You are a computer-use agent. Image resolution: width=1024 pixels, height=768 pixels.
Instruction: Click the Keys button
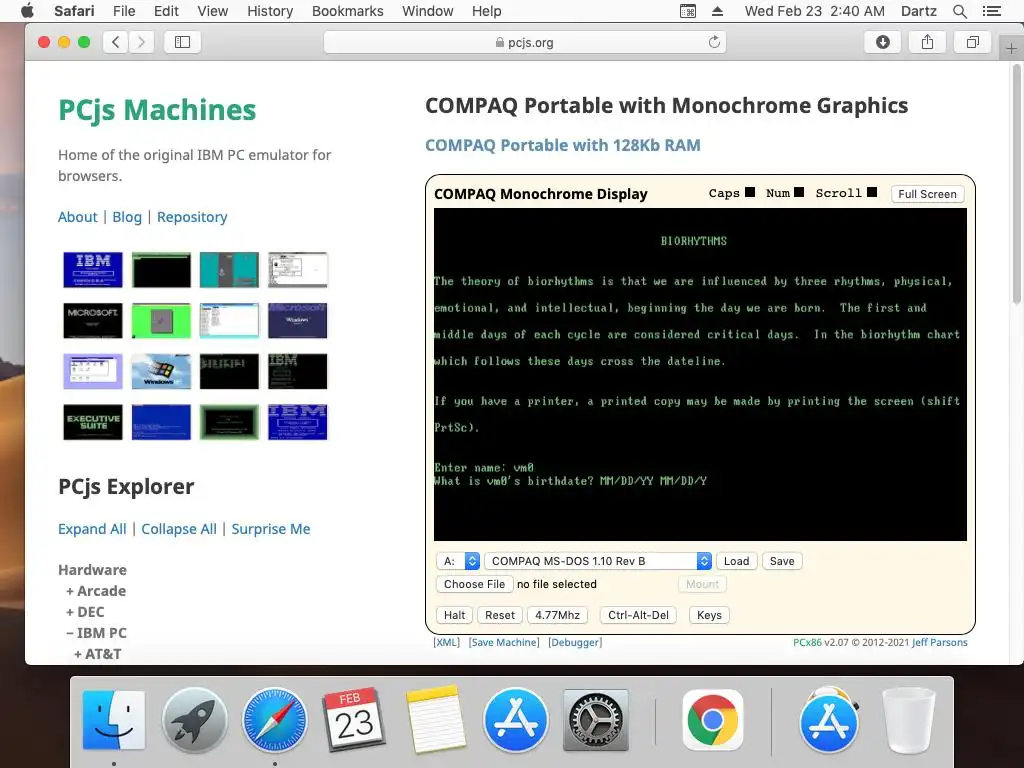pyautogui.click(x=709, y=615)
